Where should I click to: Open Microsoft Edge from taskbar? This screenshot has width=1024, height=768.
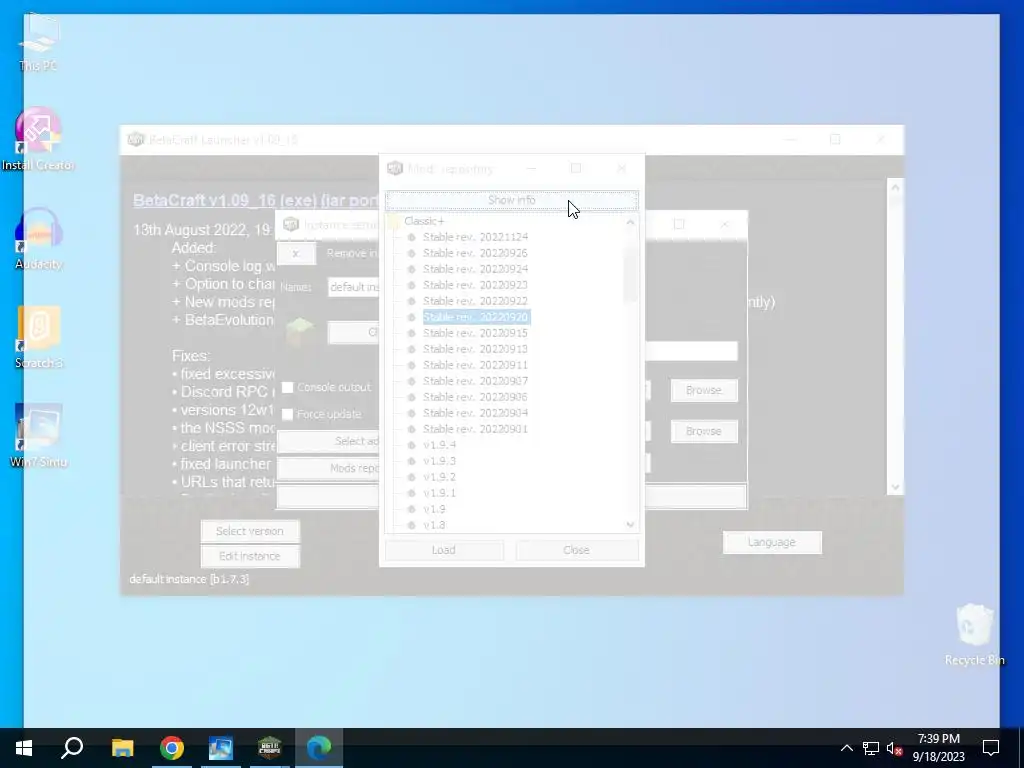tap(319, 748)
